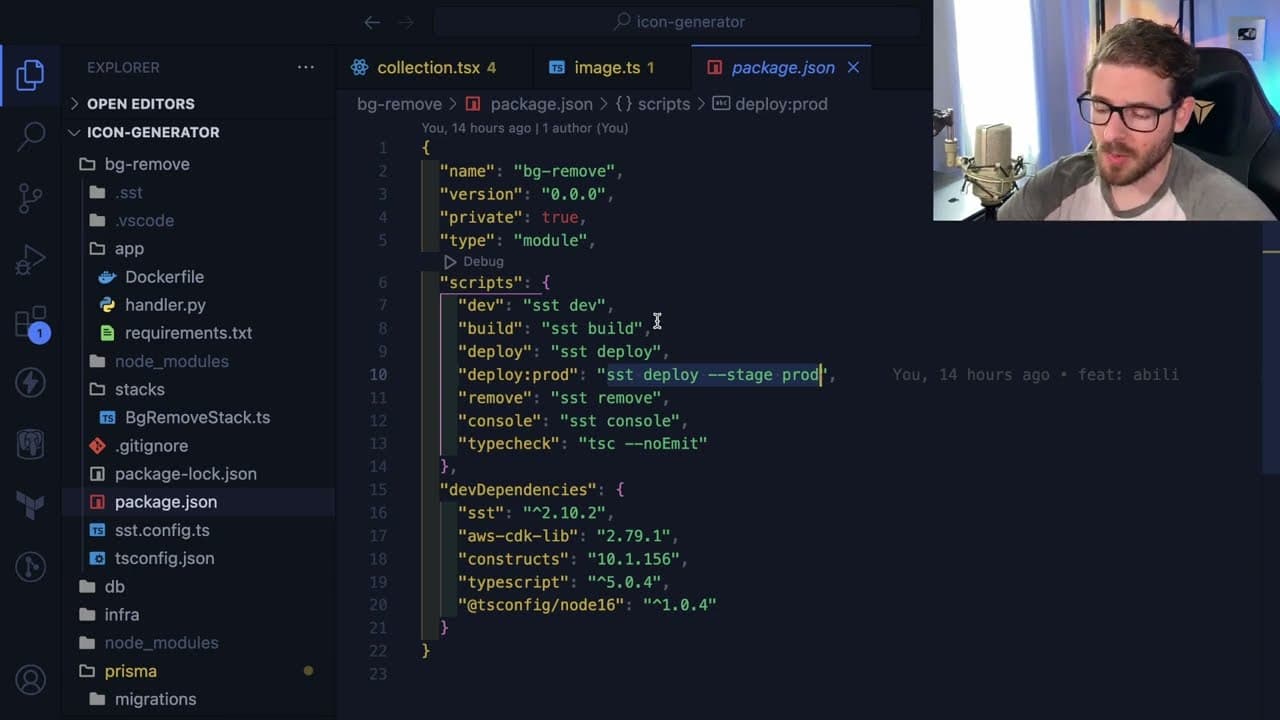
Task: Click the Debug code lens above scripts
Action: point(474,261)
